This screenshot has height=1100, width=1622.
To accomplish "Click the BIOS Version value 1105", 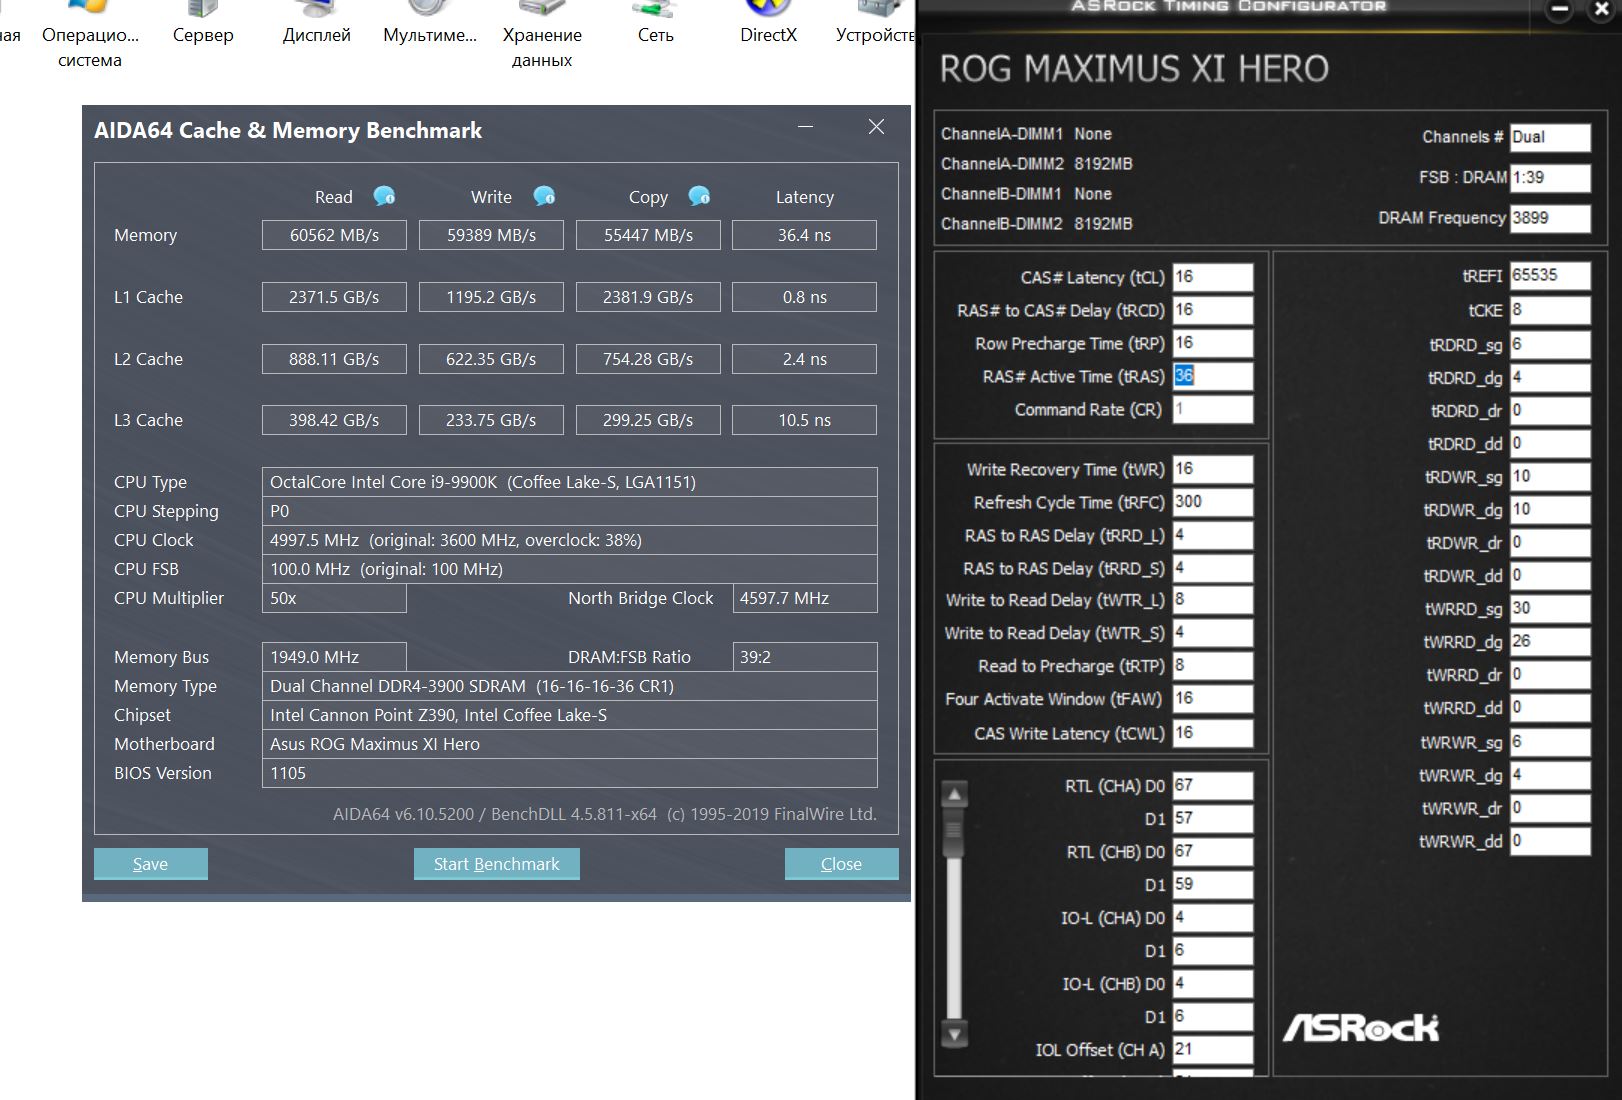I will 570,773.
